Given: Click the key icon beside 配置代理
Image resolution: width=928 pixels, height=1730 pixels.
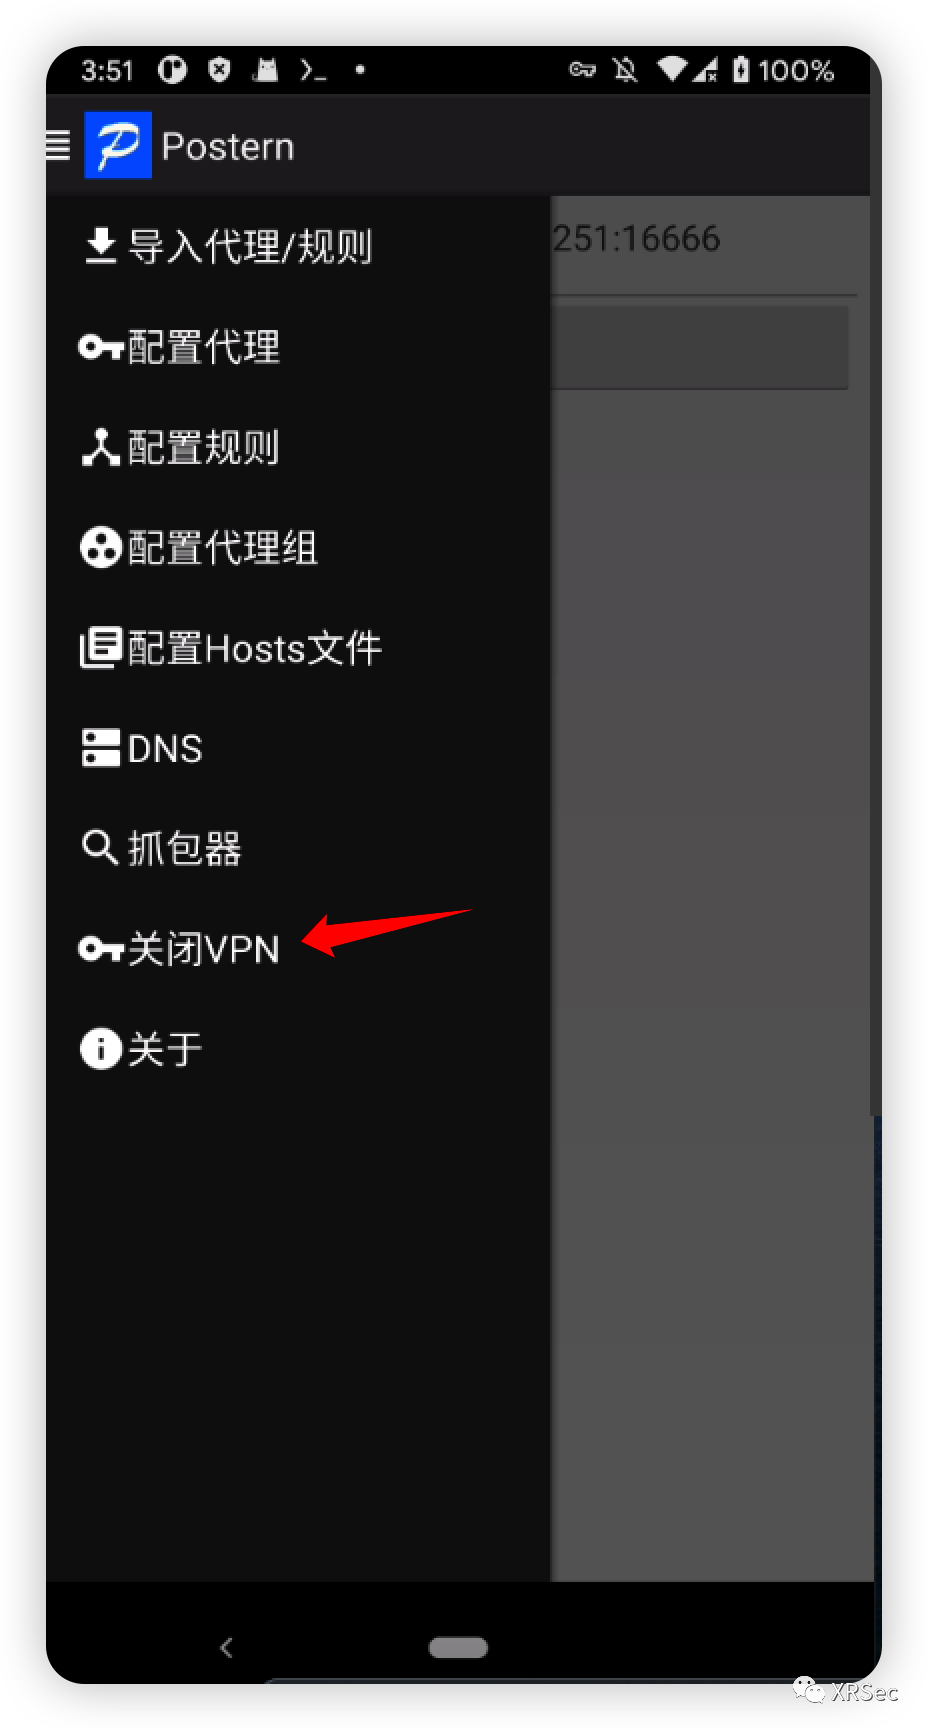Looking at the screenshot, I should pos(101,347).
